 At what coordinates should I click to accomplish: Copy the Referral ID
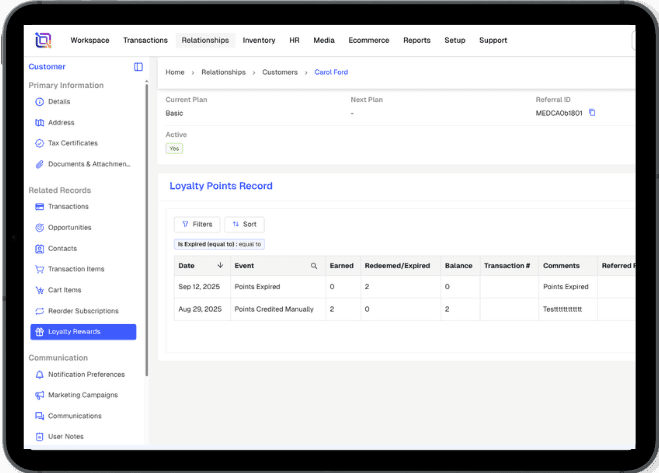[x=592, y=113]
